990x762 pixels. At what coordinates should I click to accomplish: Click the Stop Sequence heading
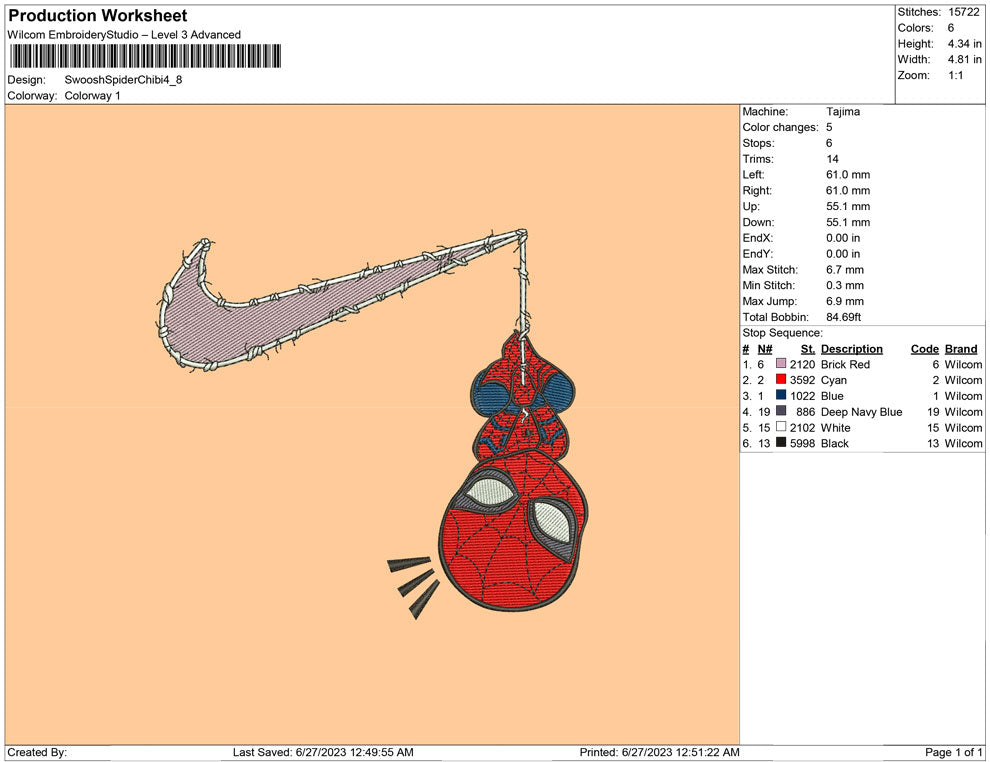tap(782, 333)
